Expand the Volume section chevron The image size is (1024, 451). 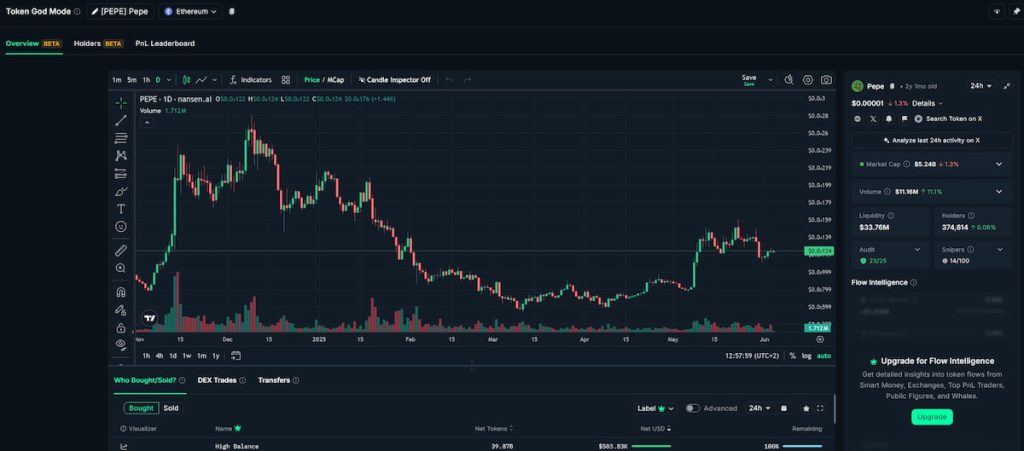tap(999, 192)
